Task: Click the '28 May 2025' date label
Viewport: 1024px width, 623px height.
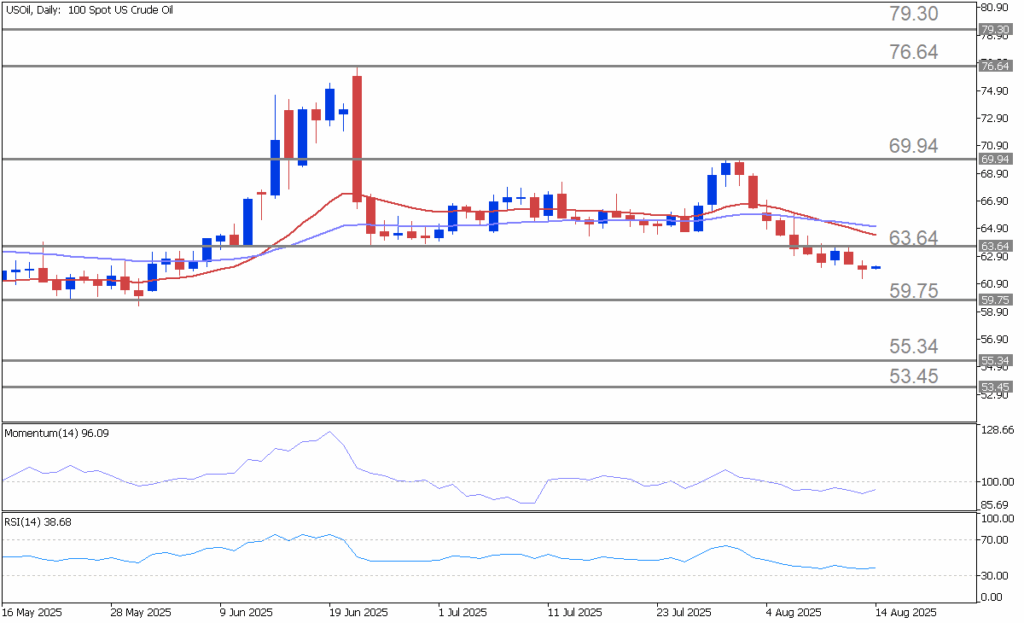Action: [141, 613]
